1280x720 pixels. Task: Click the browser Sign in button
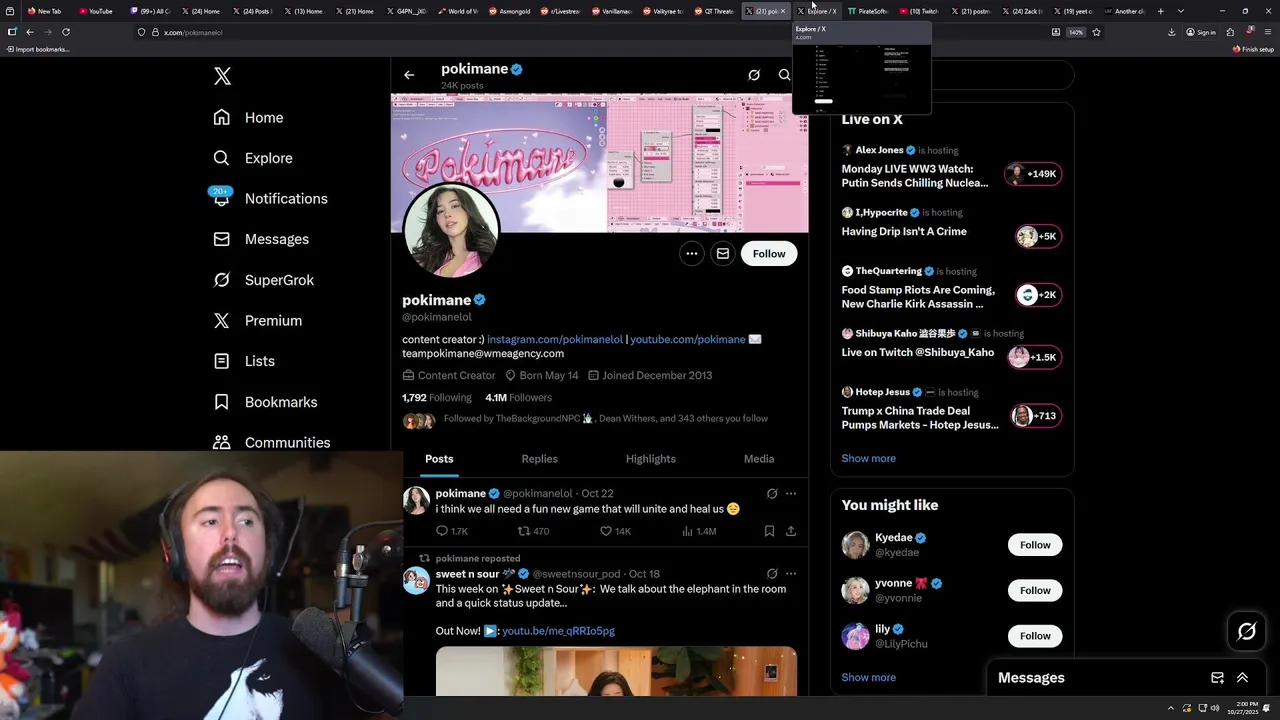click(1201, 32)
